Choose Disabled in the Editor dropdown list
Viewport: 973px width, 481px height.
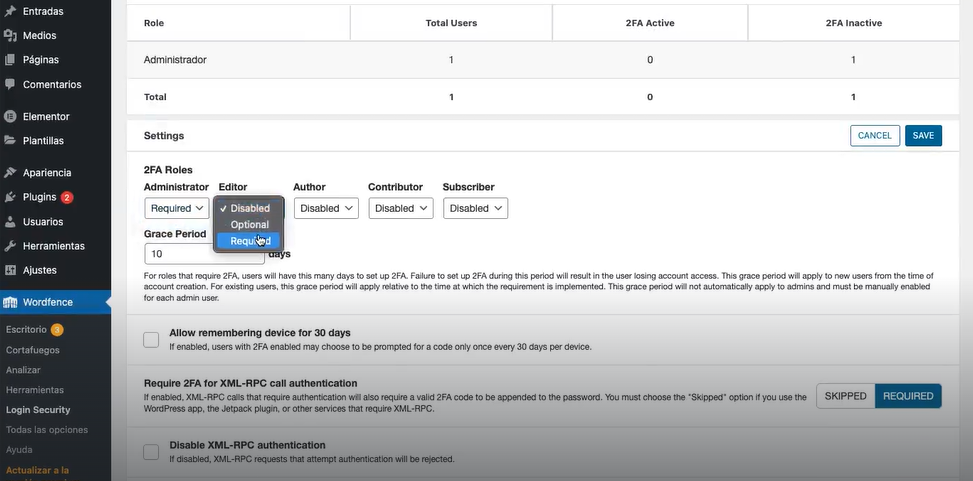click(x=249, y=209)
